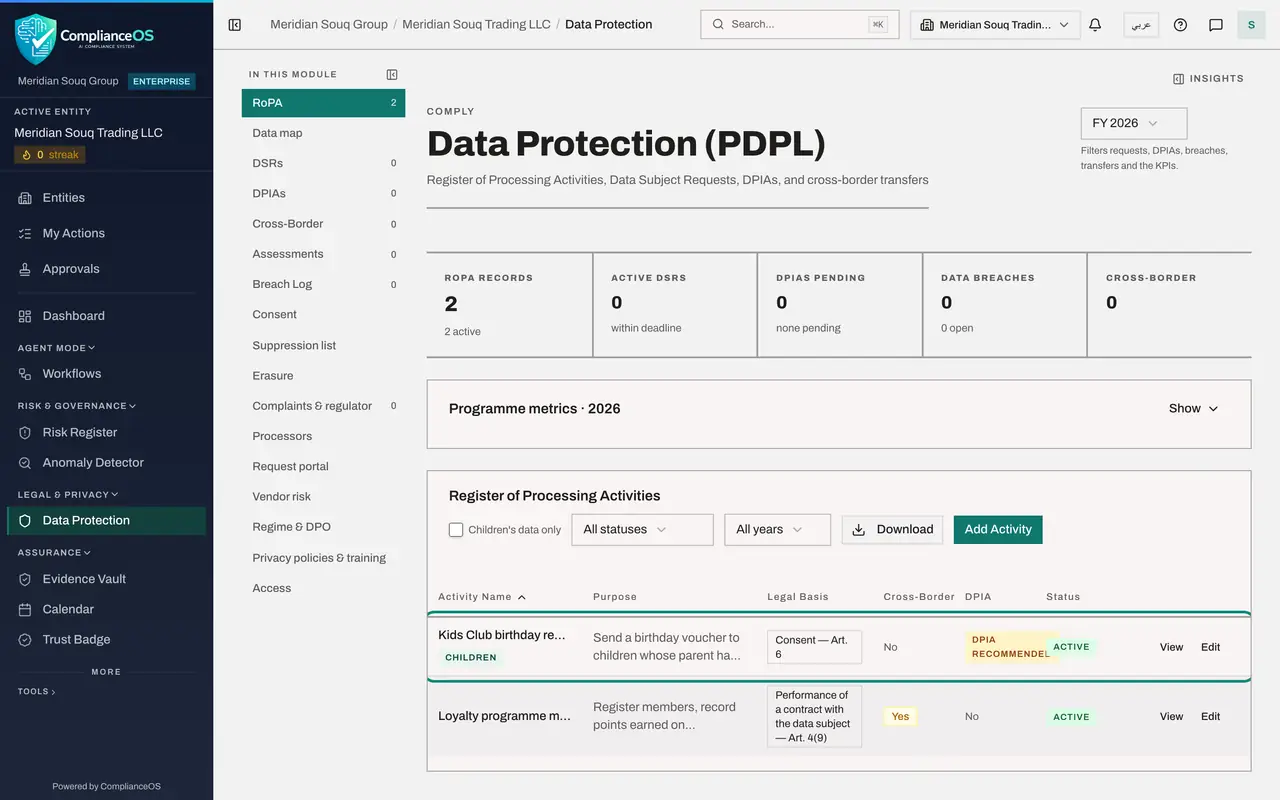Open the Data map module item

point(323,133)
